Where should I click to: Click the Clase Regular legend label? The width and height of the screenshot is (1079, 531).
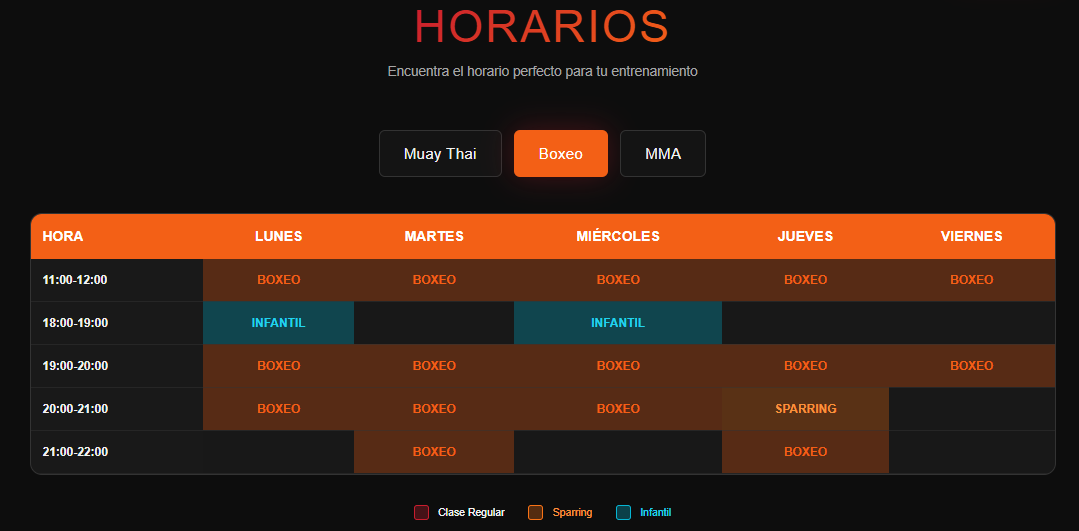pos(471,512)
